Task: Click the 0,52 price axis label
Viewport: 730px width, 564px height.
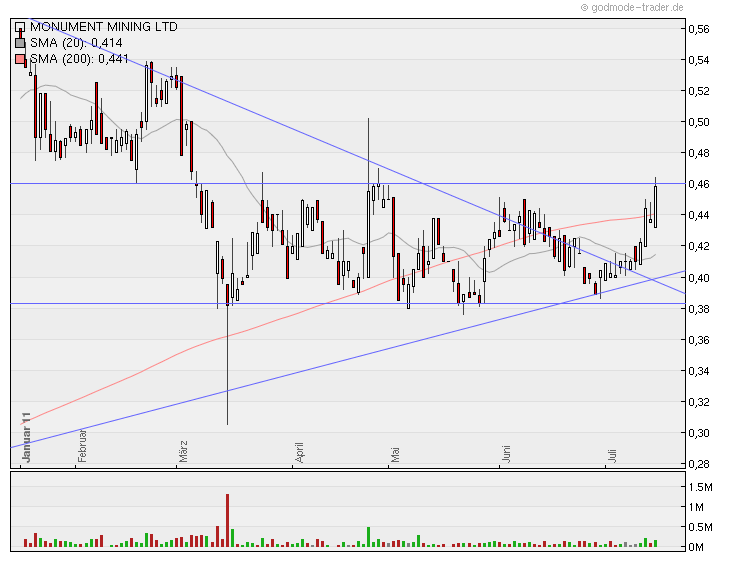Action: 699,91
